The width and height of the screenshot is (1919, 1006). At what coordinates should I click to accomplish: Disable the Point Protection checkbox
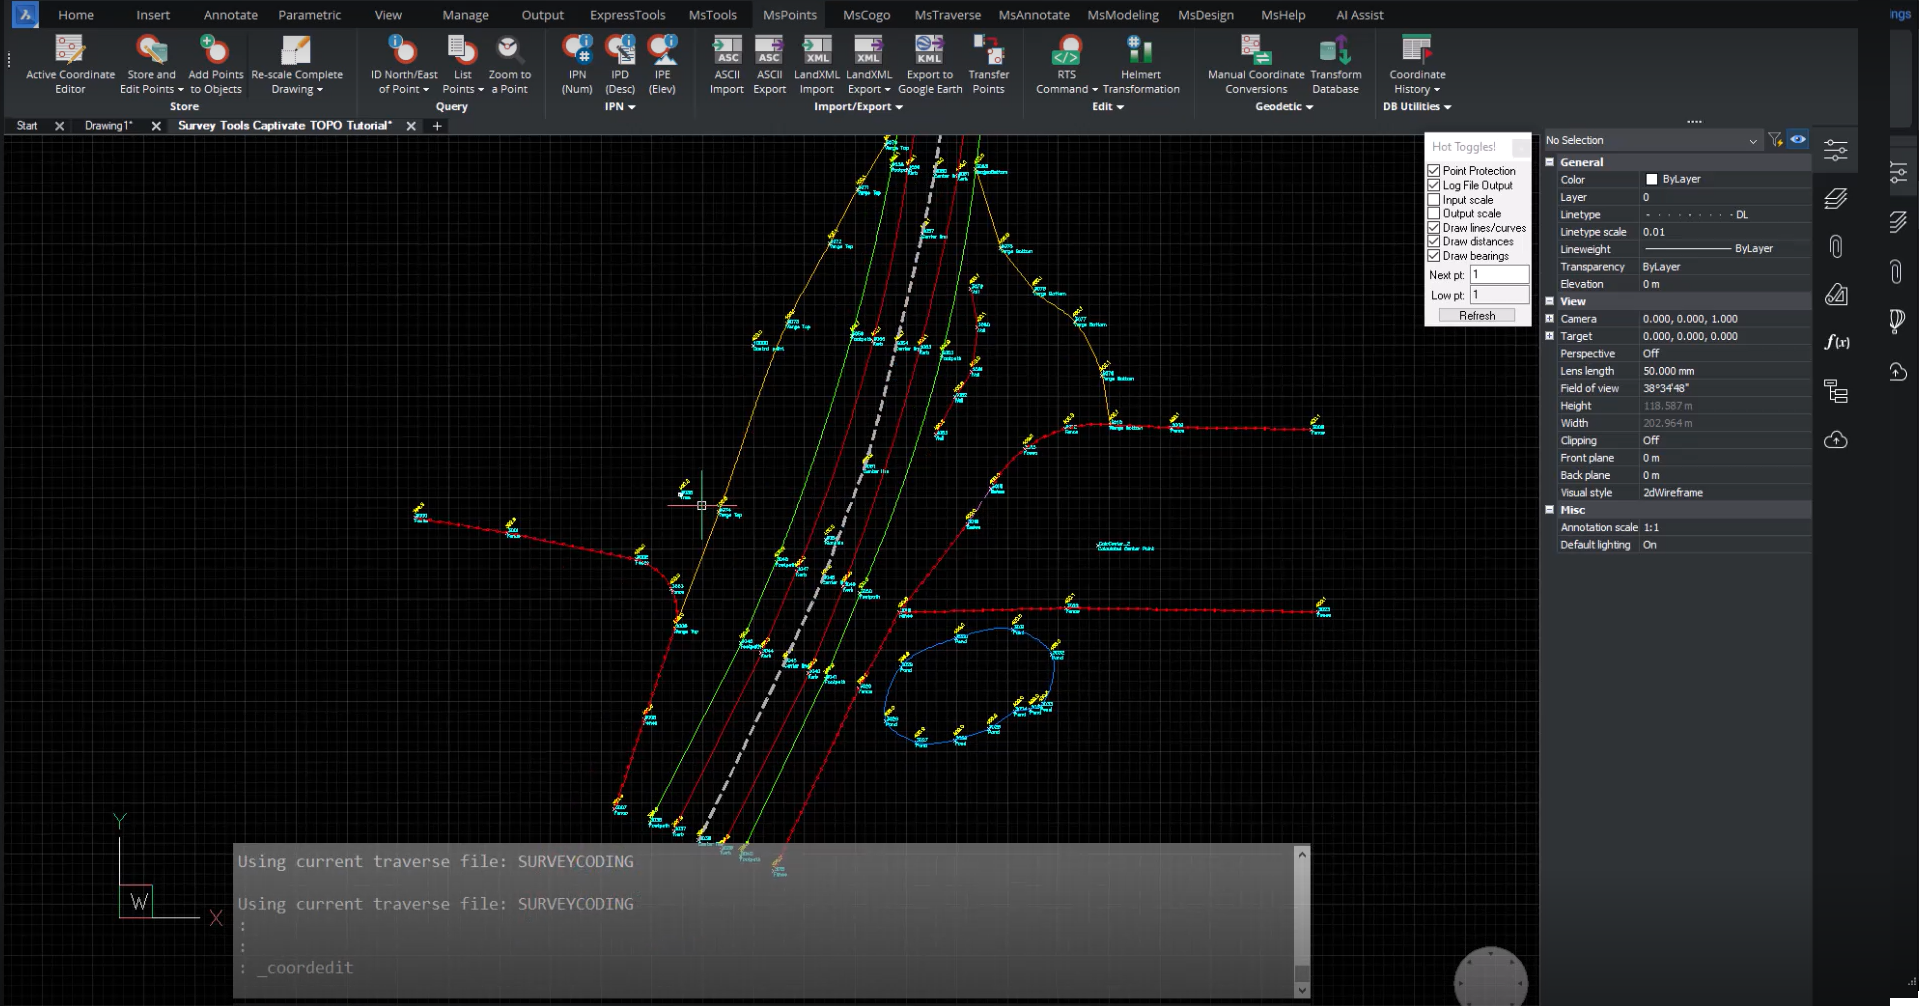pos(1434,170)
